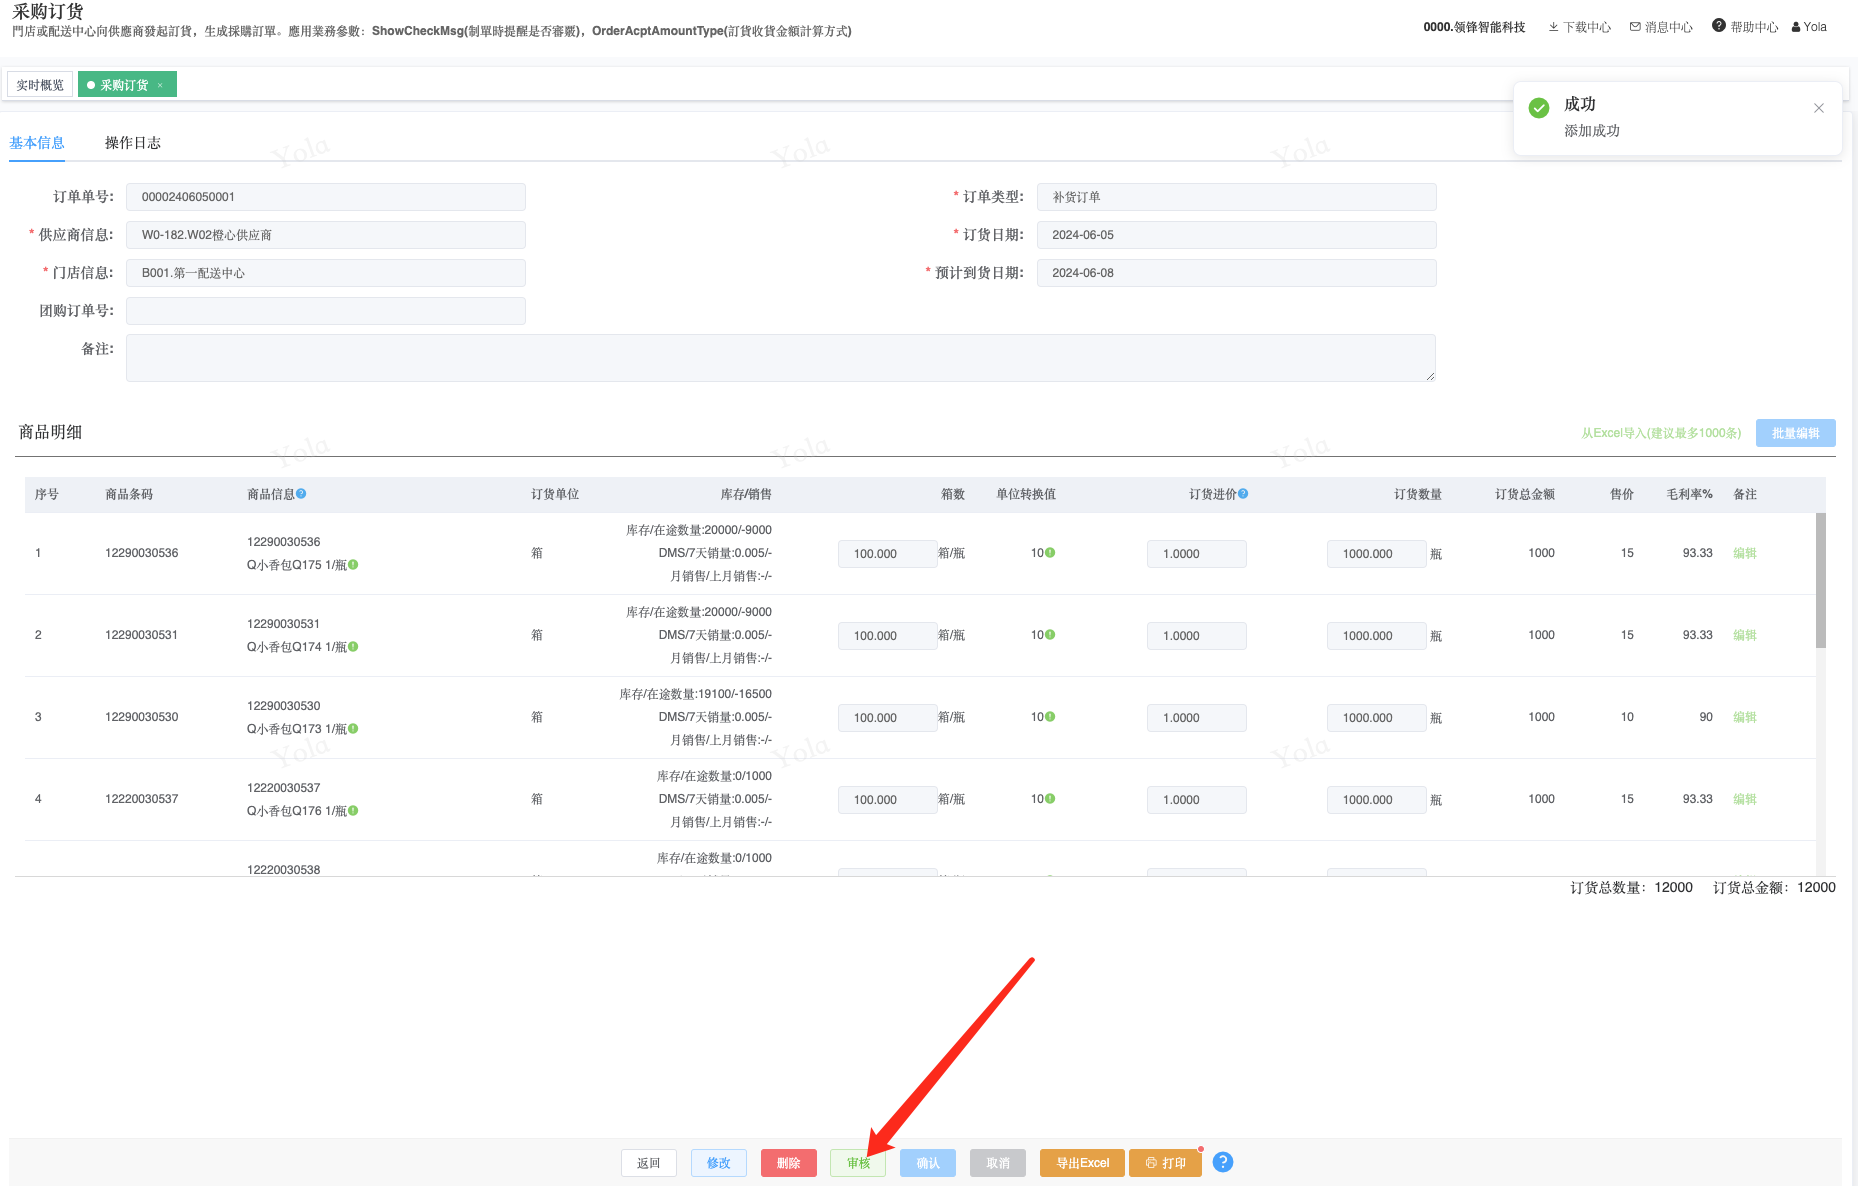Click 编辑 for row 12220030537
The width and height of the screenshot is (1858, 1186).
pyautogui.click(x=1745, y=799)
